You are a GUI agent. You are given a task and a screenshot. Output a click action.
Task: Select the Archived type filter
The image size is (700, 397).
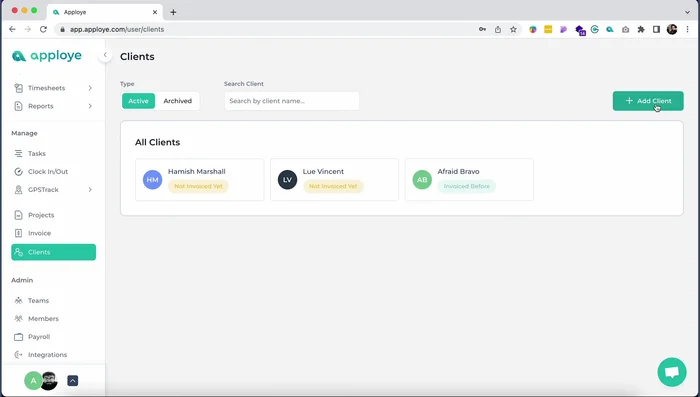177,101
